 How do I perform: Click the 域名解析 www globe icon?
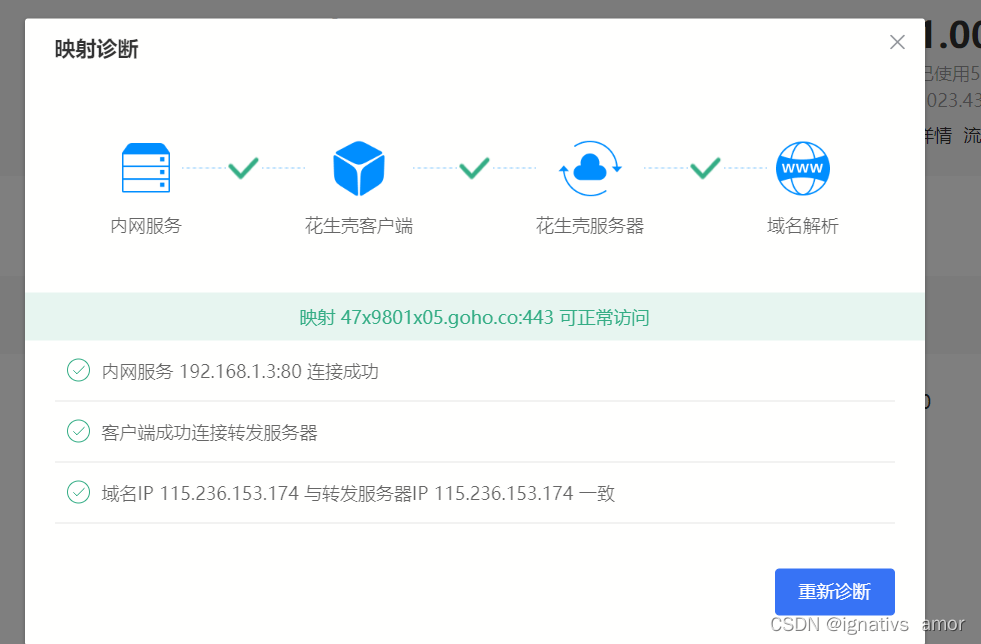(x=803, y=168)
